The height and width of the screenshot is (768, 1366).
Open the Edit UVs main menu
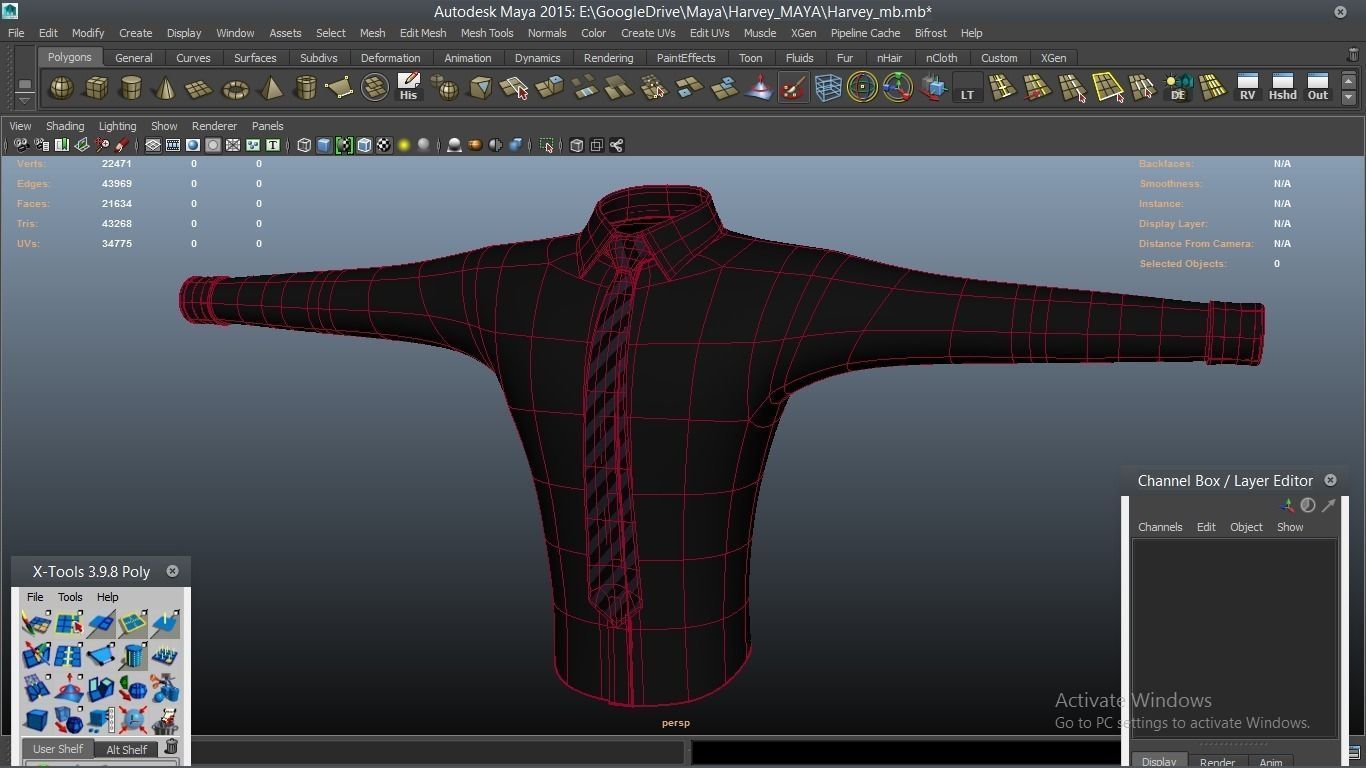tap(710, 33)
